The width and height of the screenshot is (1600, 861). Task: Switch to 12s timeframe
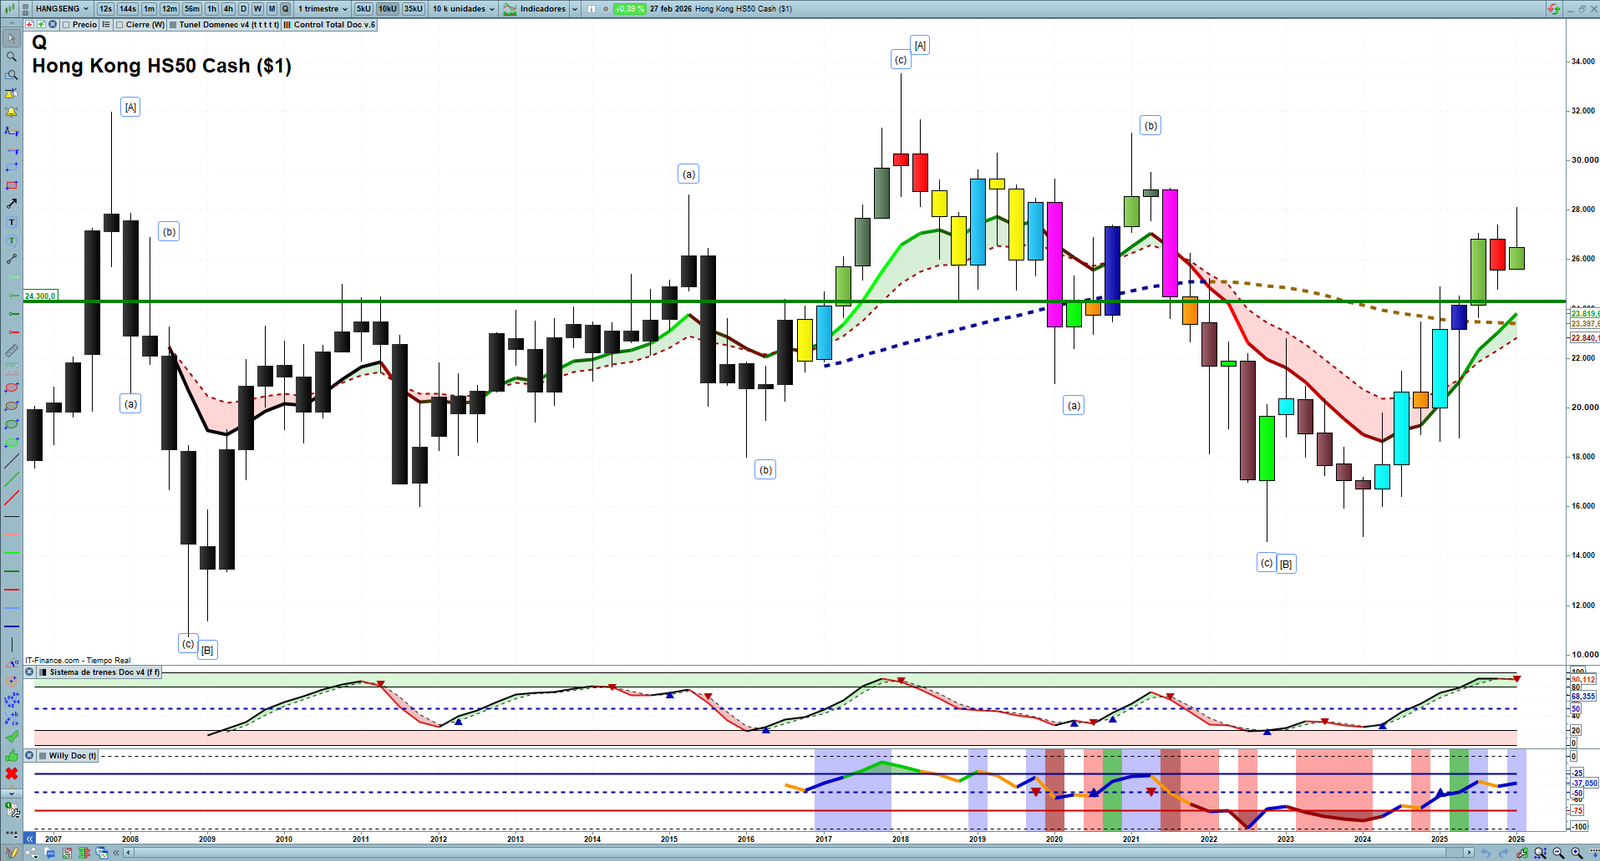pyautogui.click(x=105, y=8)
